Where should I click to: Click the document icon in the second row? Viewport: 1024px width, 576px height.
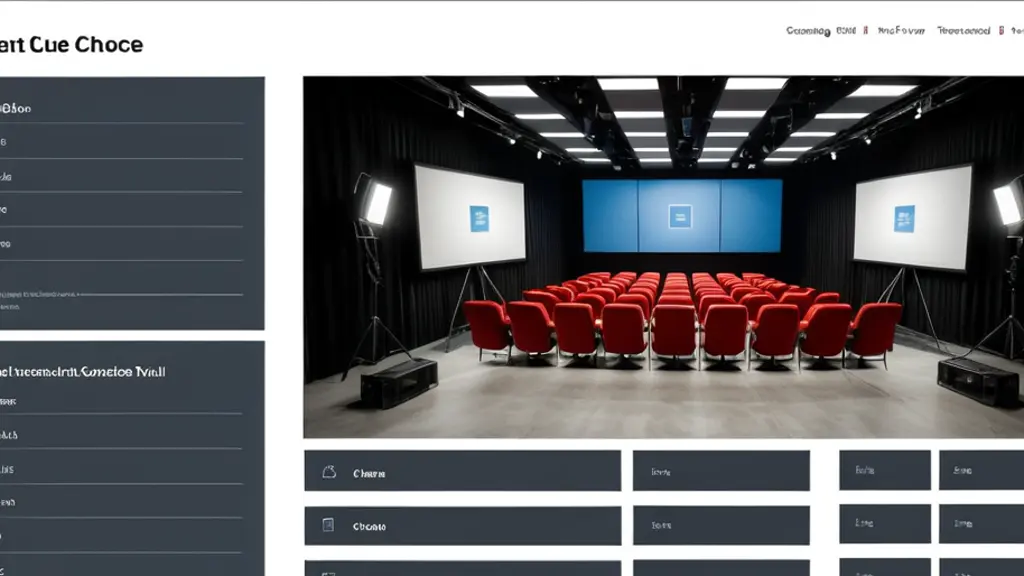tap(328, 525)
